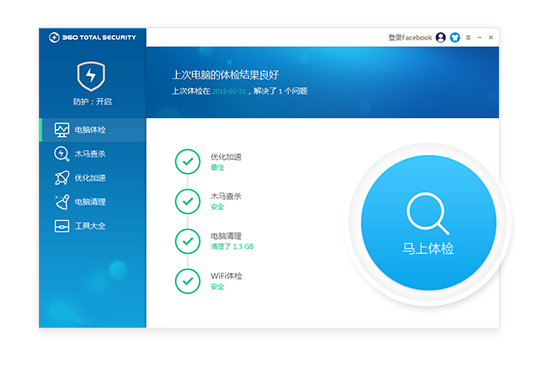Click the 电脑清理 result item text
Screen dimensions: 540x365
[x=226, y=236]
